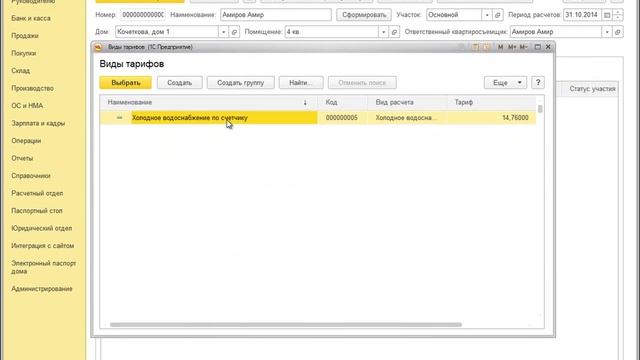
Task: Click the Номер input field
Action: coord(143,15)
